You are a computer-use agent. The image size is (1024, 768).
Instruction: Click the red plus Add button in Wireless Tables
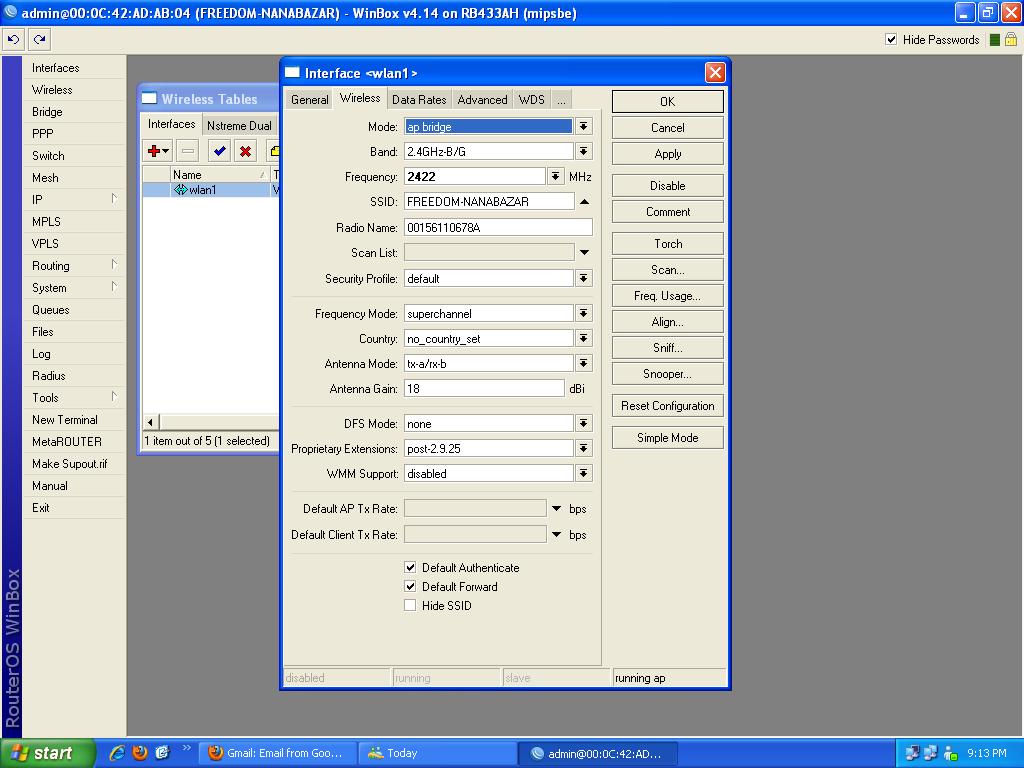(157, 151)
